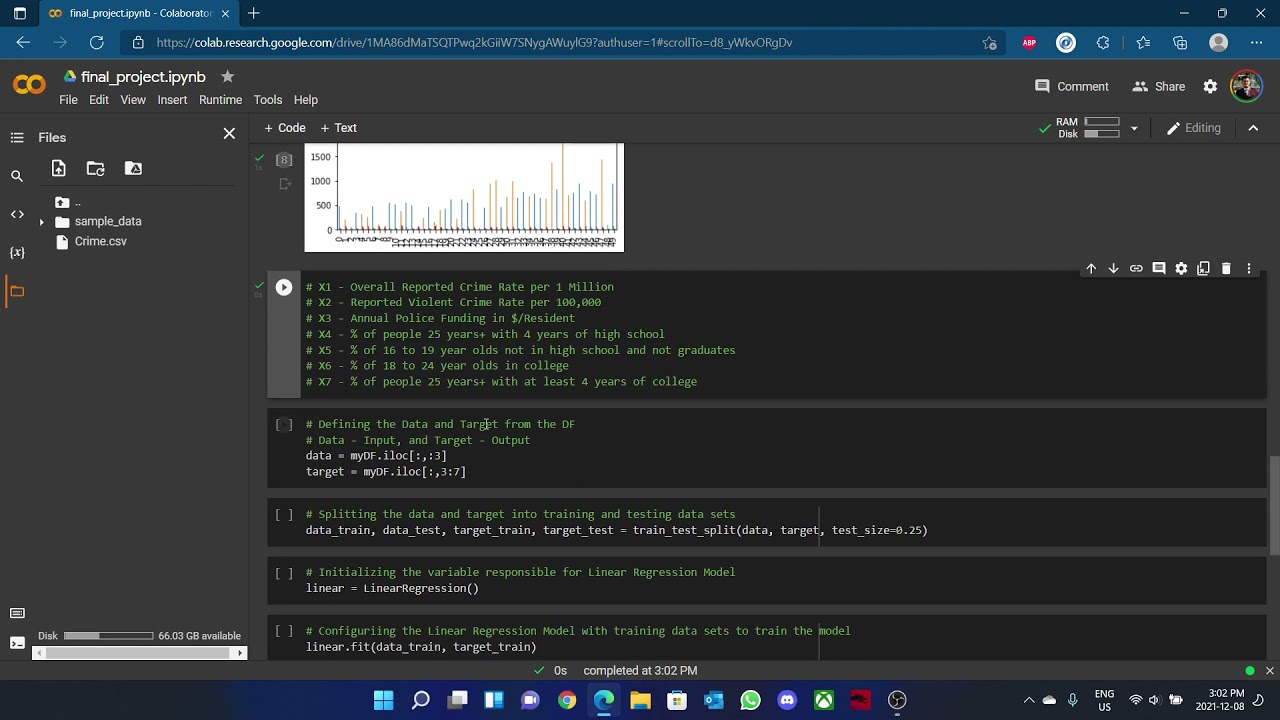Screen dimensions: 1280x720
Task: Add a new Text cell
Action: pos(338,128)
